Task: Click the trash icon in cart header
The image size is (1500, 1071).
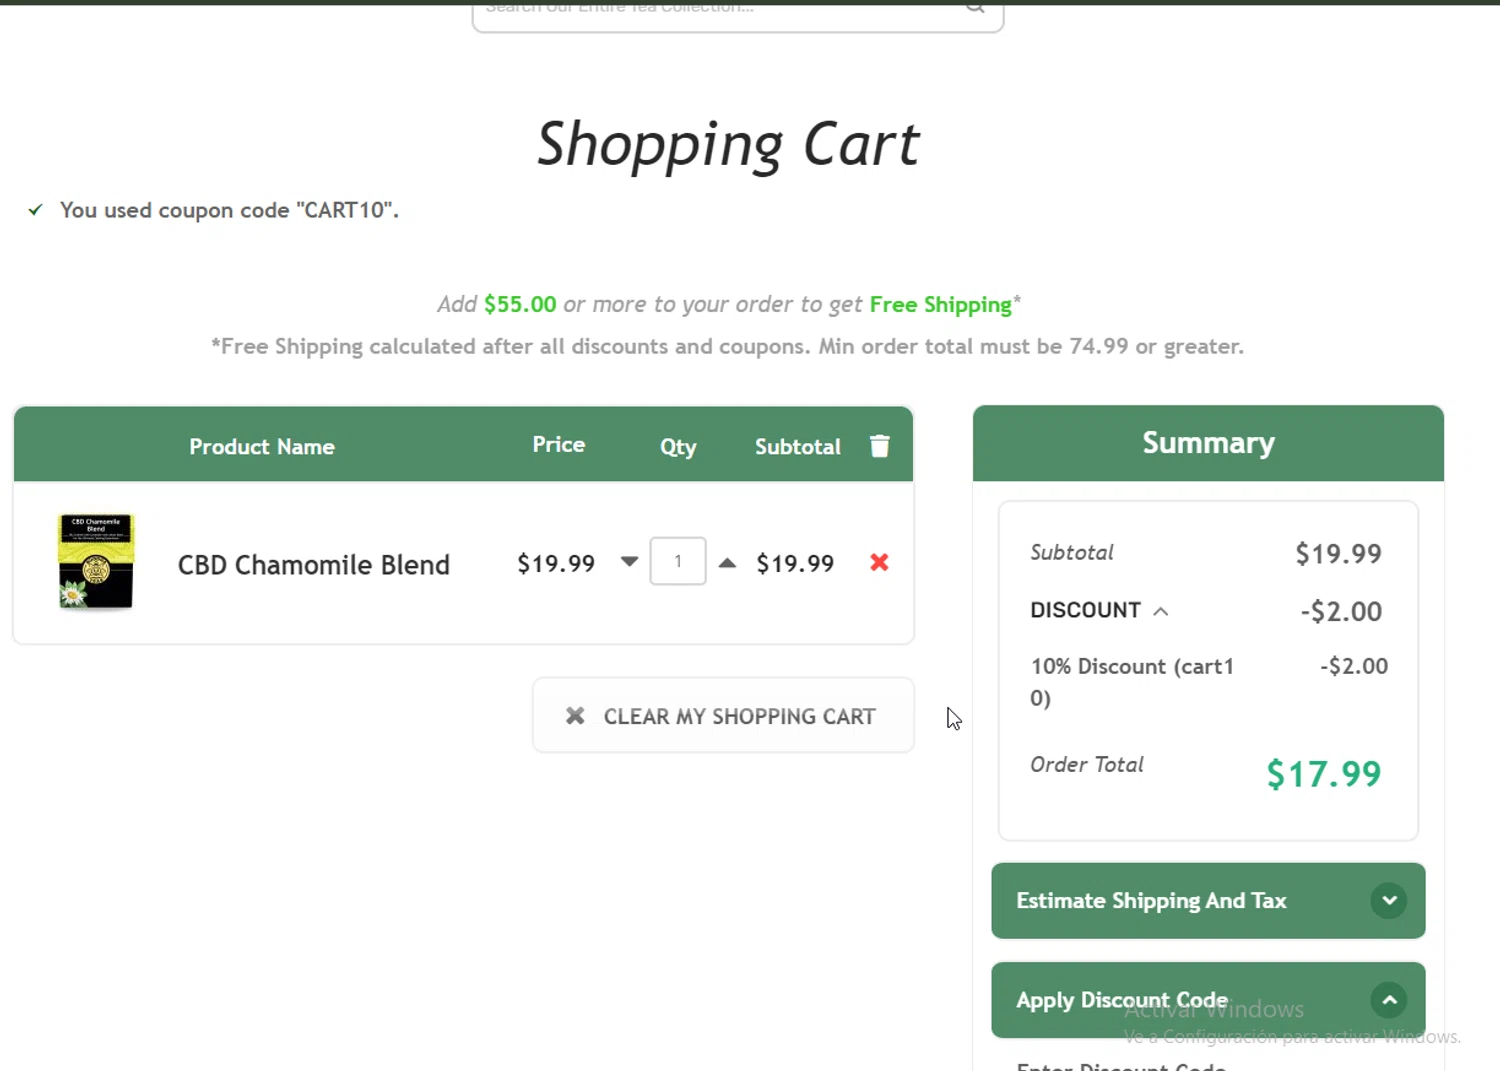Action: 879,446
